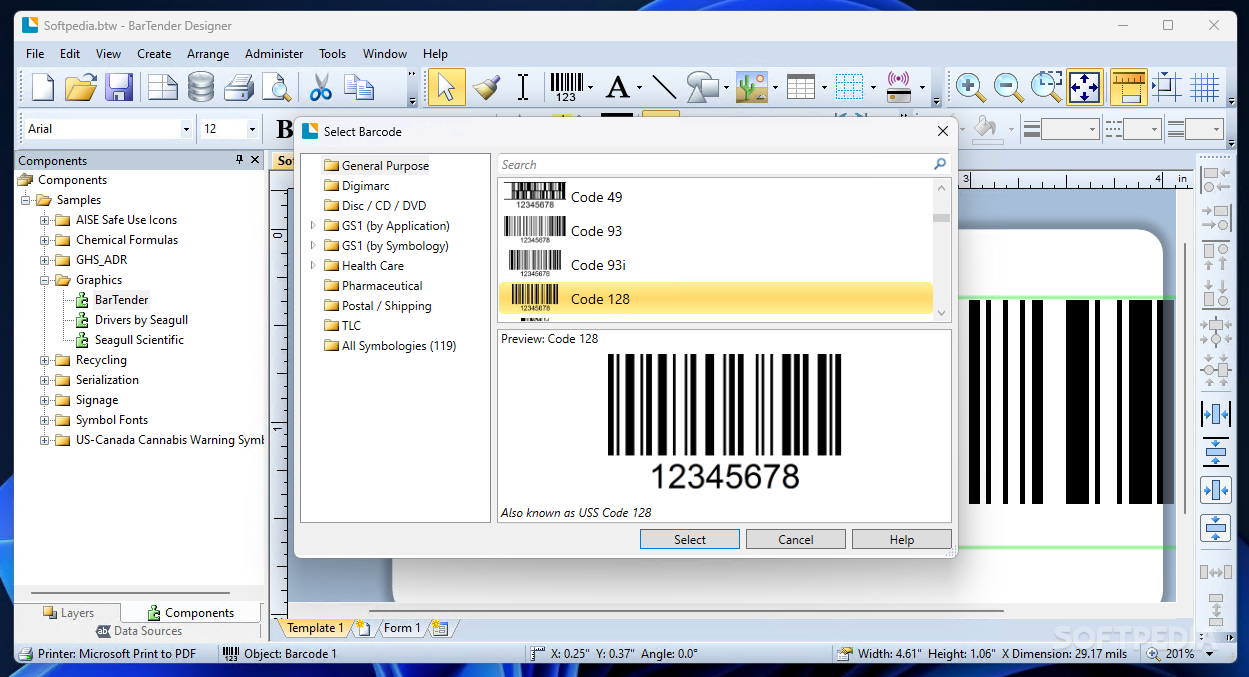This screenshot has width=1249, height=677.
Task: Select the picture tool with cactus image
Action: click(x=751, y=88)
